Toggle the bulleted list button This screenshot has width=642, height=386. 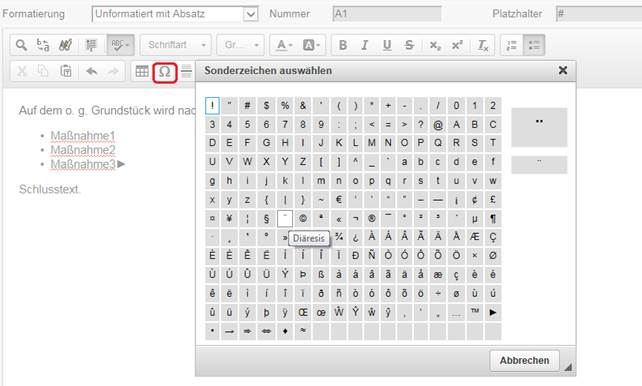click(x=534, y=45)
